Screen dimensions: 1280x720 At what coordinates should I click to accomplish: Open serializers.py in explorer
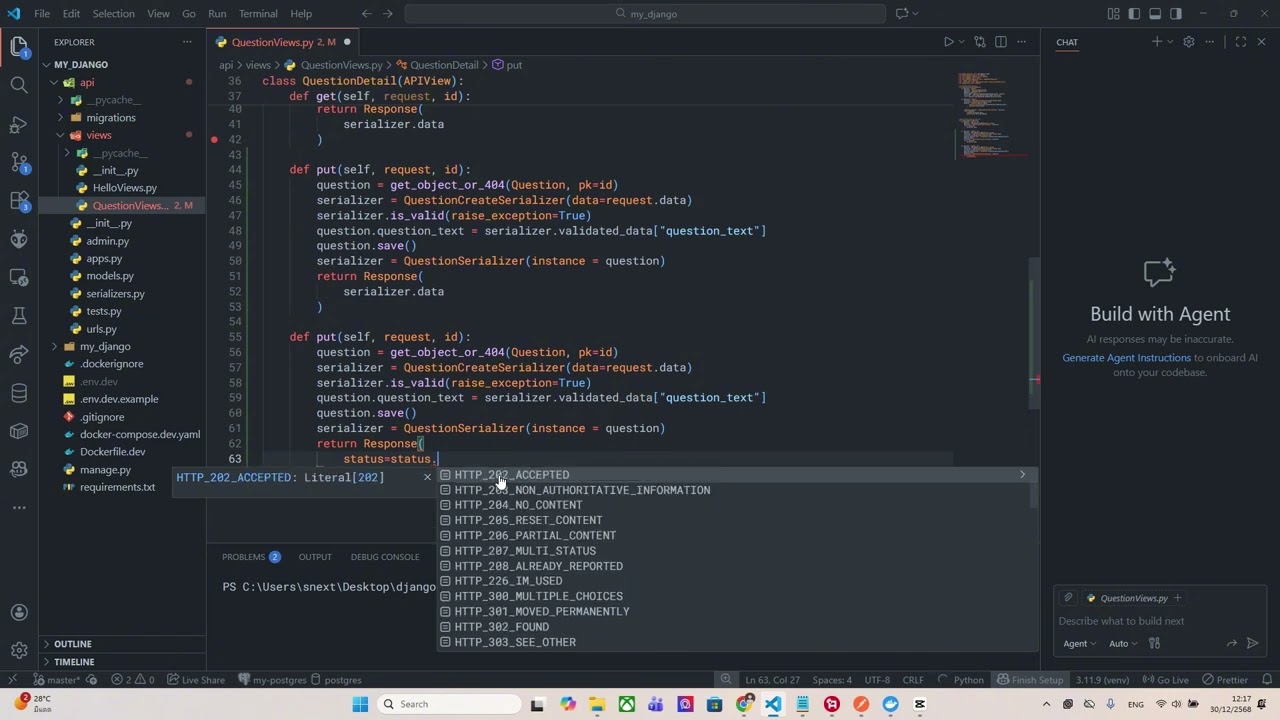coord(115,294)
